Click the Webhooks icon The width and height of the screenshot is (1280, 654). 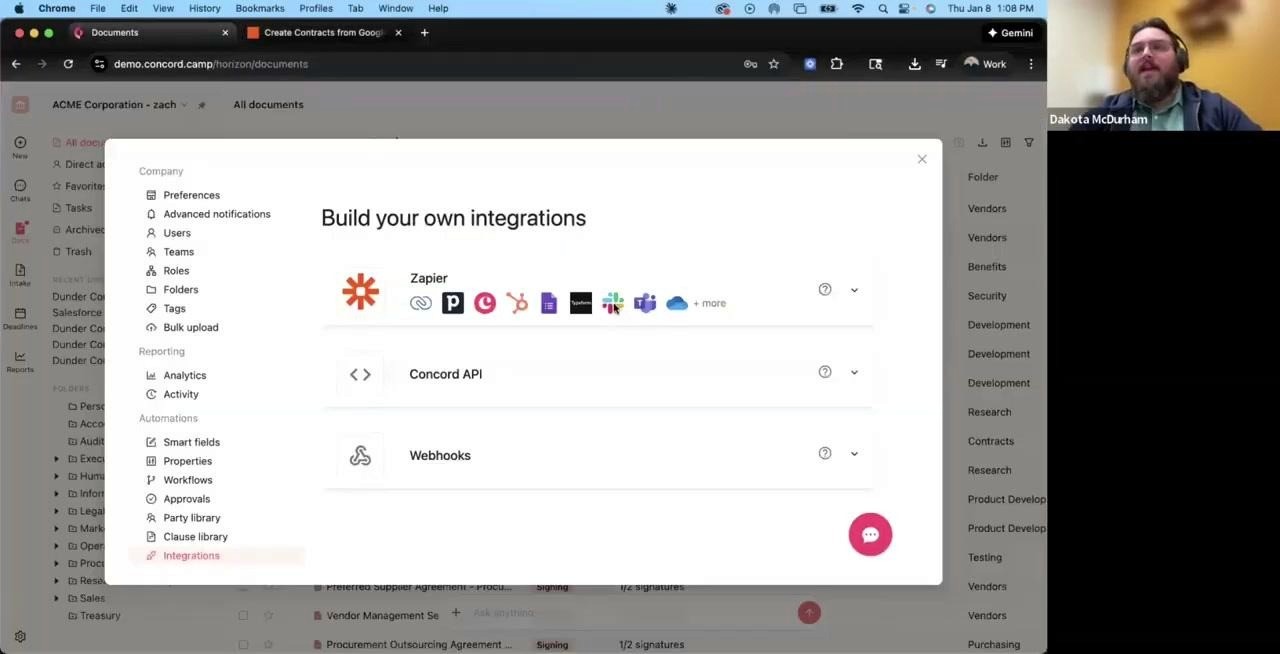(x=360, y=456)
